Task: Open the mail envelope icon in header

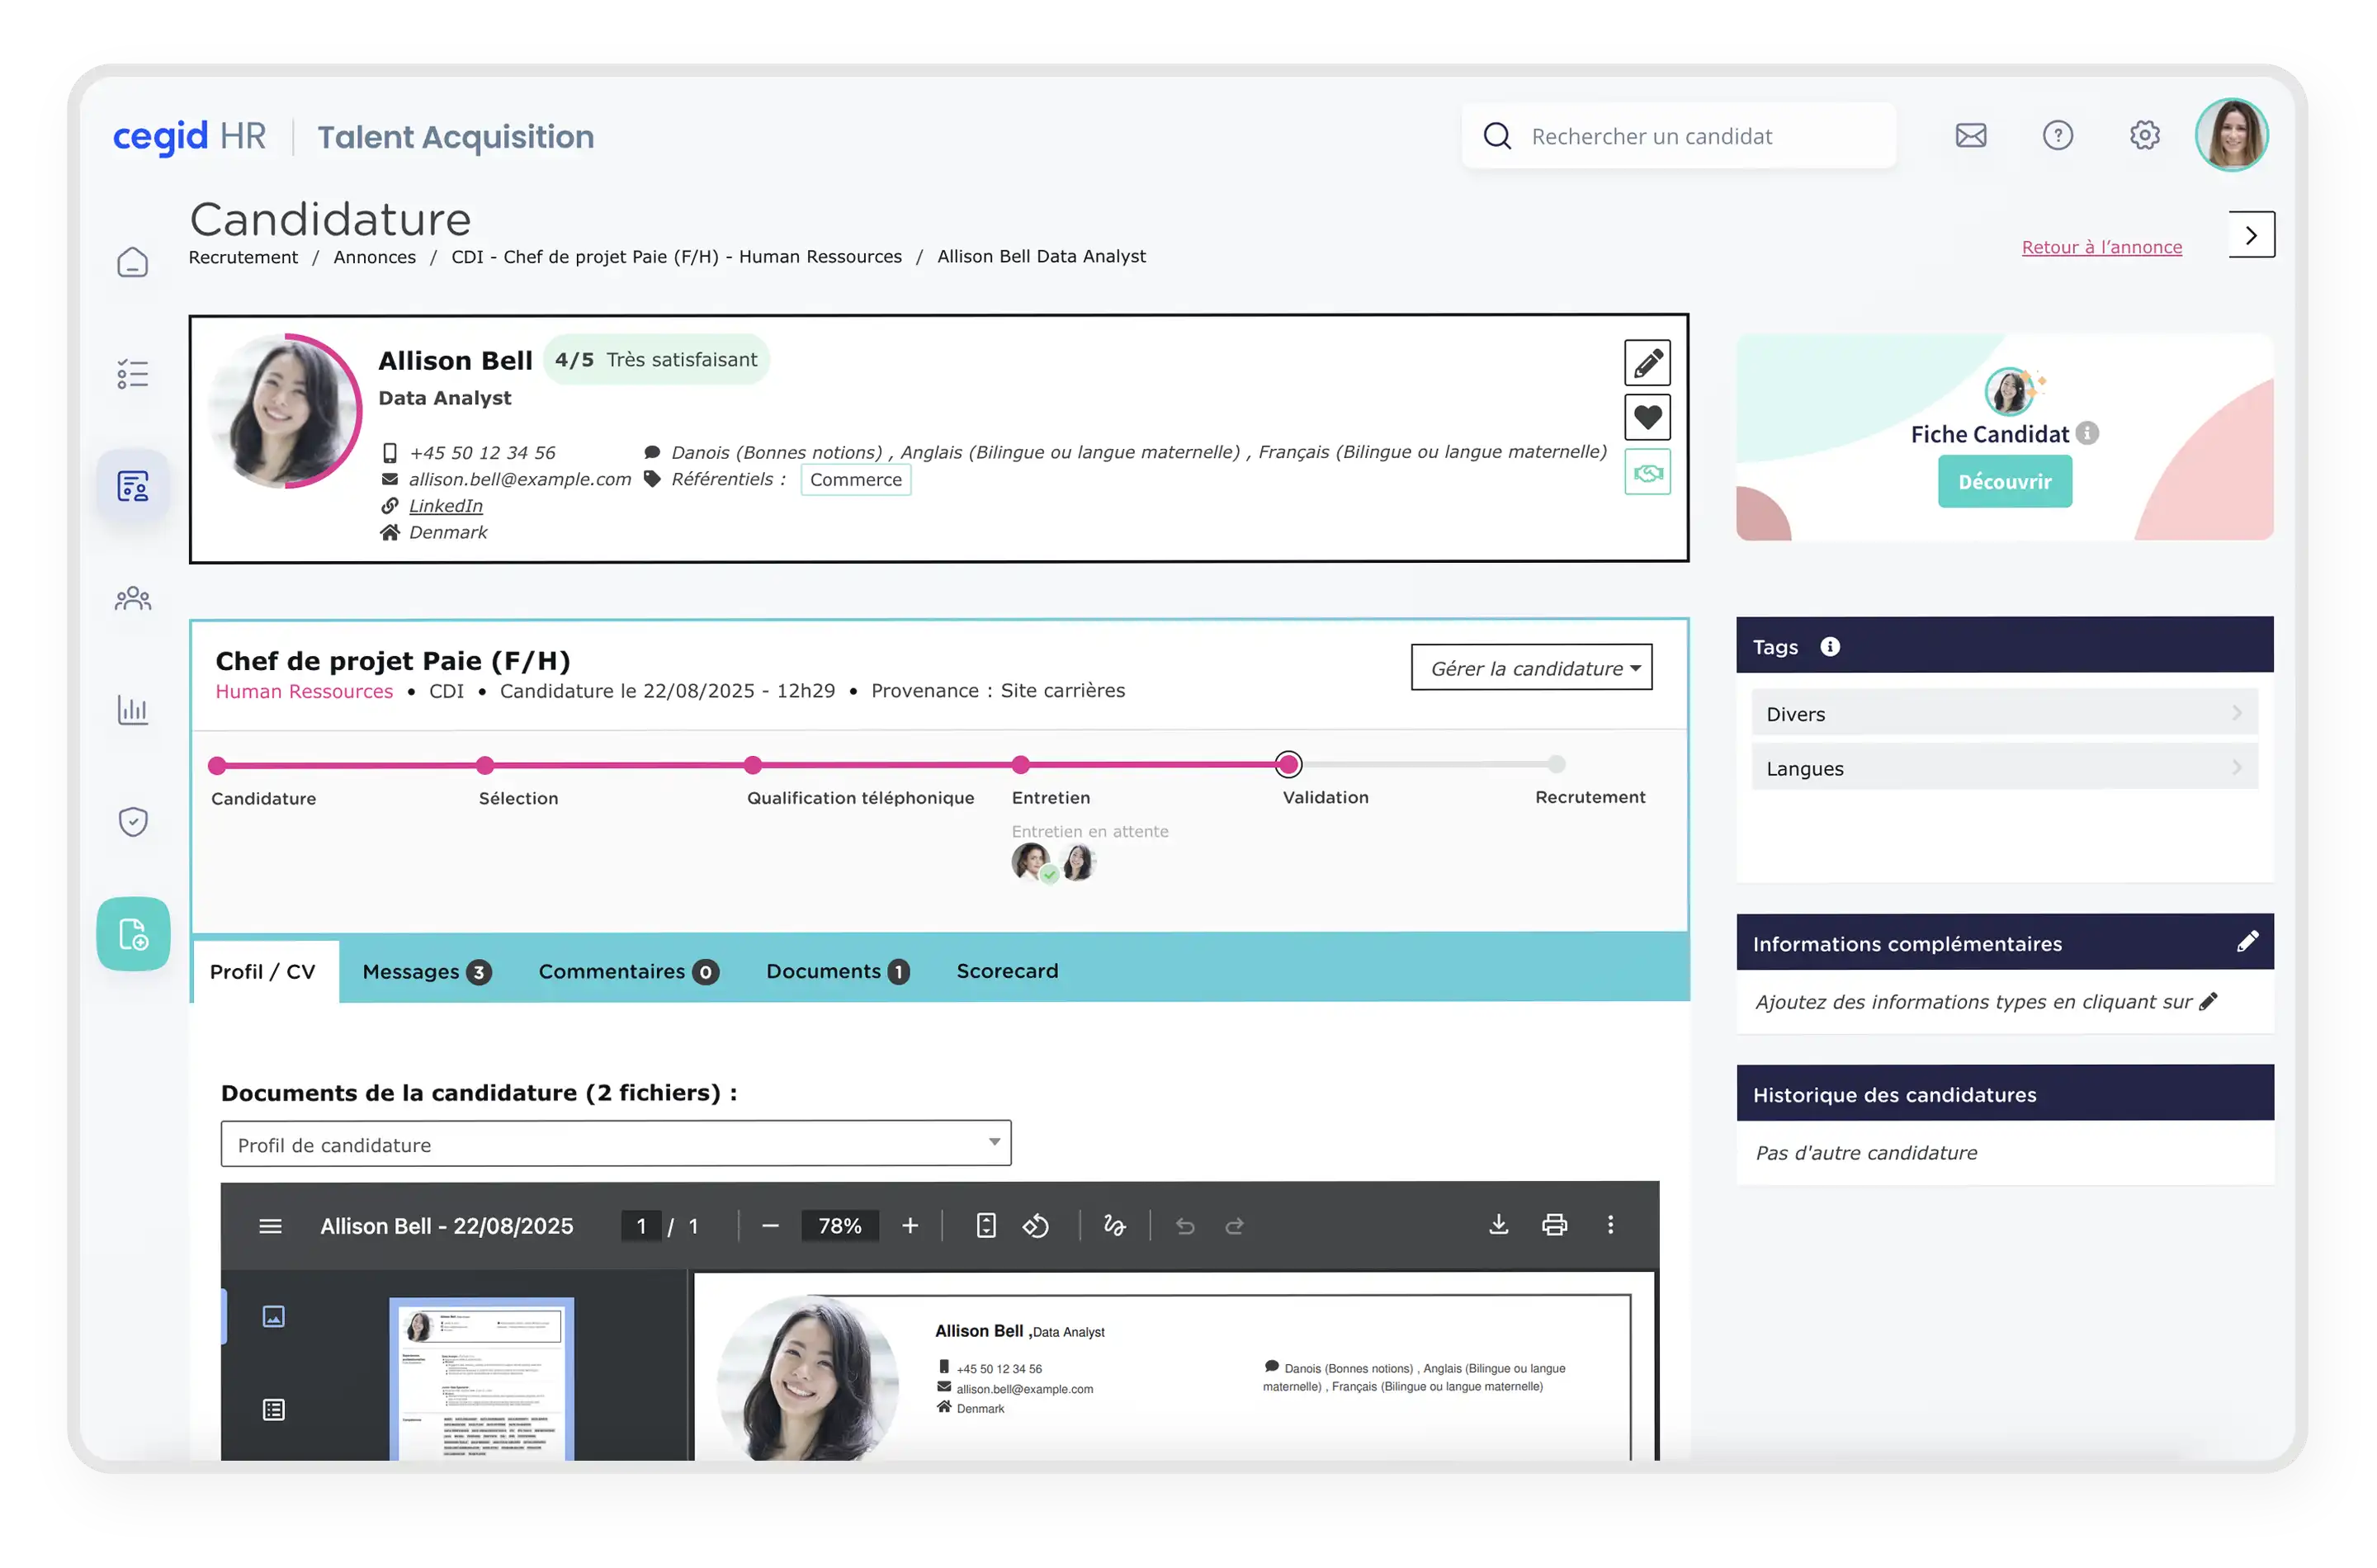Action: [1970, 136]
